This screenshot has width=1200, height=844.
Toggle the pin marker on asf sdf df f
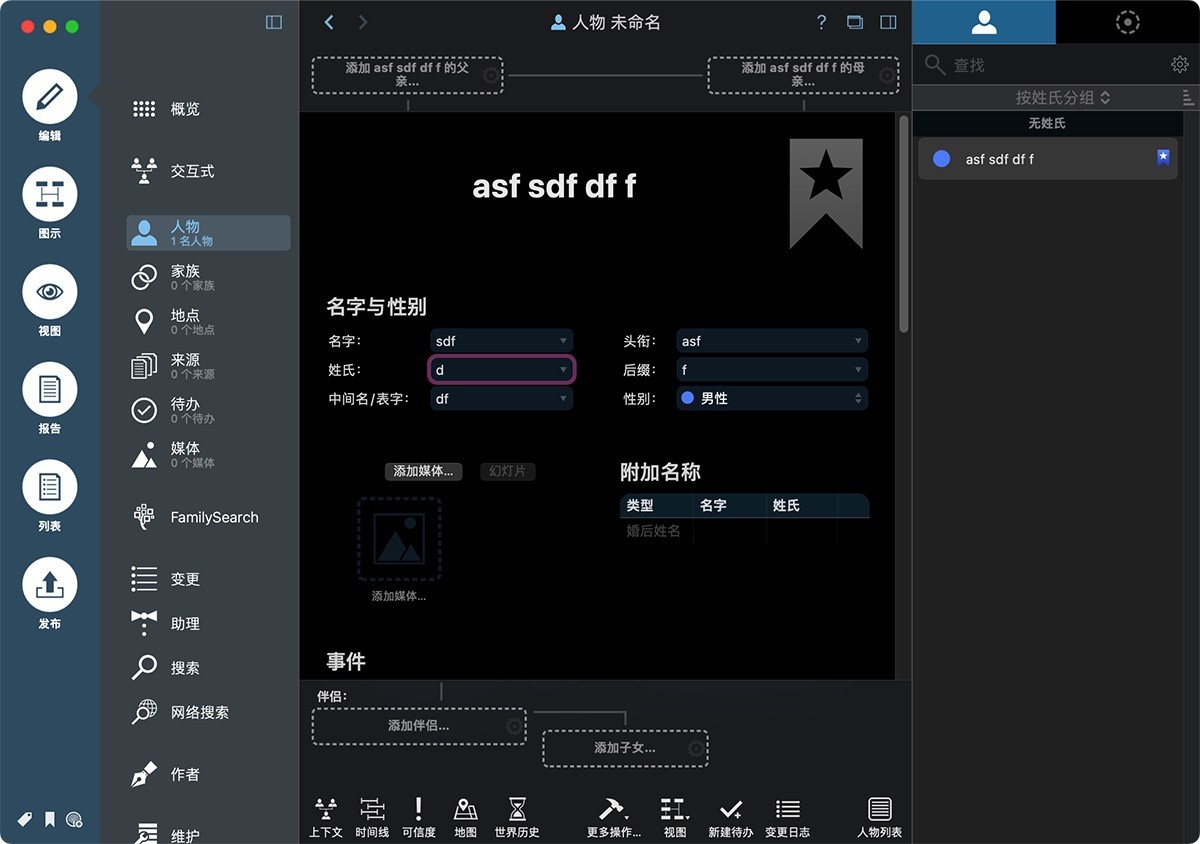click(1162, 156)
